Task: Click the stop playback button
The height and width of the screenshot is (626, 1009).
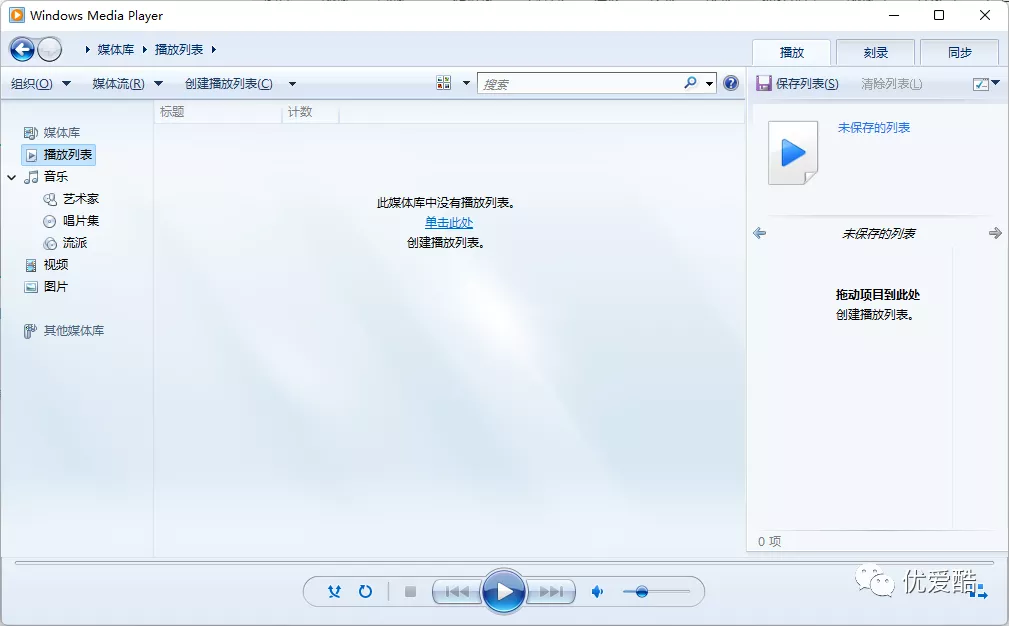Action: pos(411,591)
